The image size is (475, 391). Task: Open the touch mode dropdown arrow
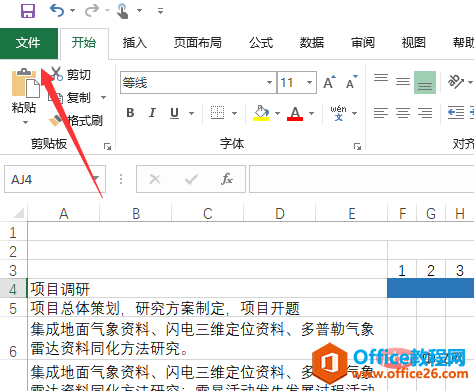pyautogui.click(x=140, y=11)
